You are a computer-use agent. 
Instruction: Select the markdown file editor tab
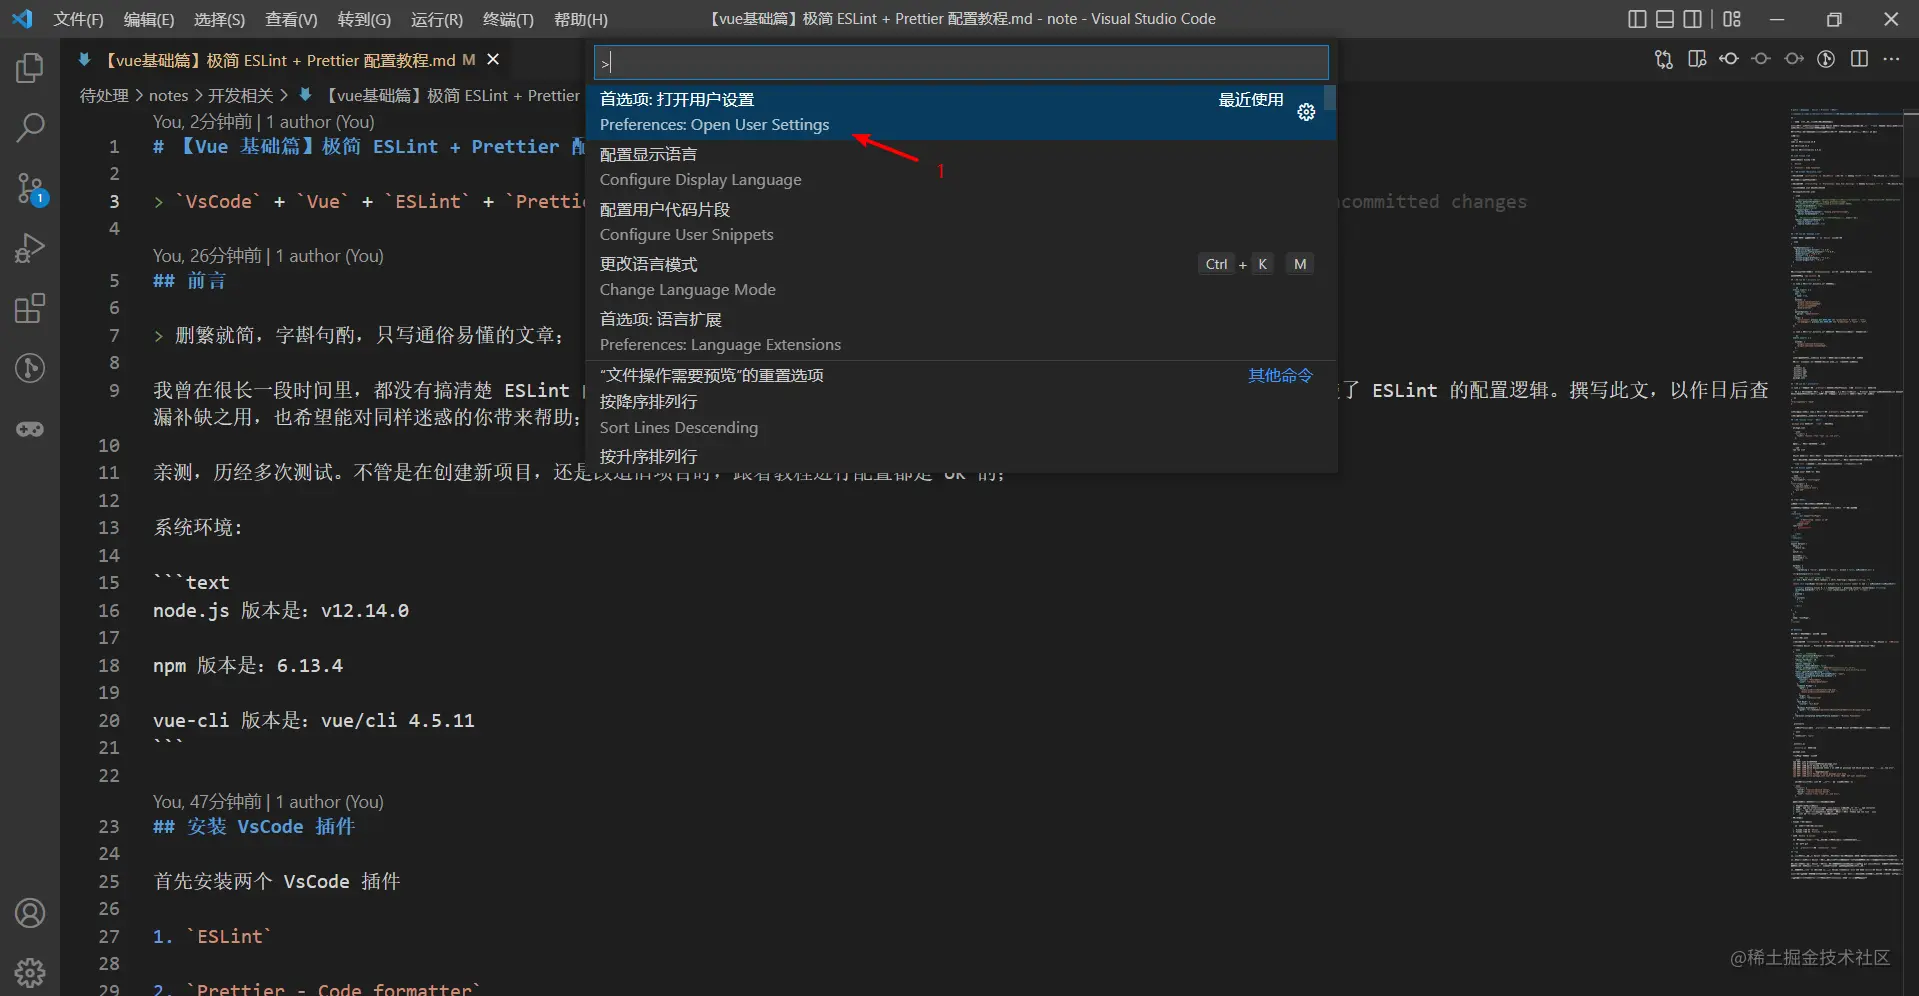(285, 60)
